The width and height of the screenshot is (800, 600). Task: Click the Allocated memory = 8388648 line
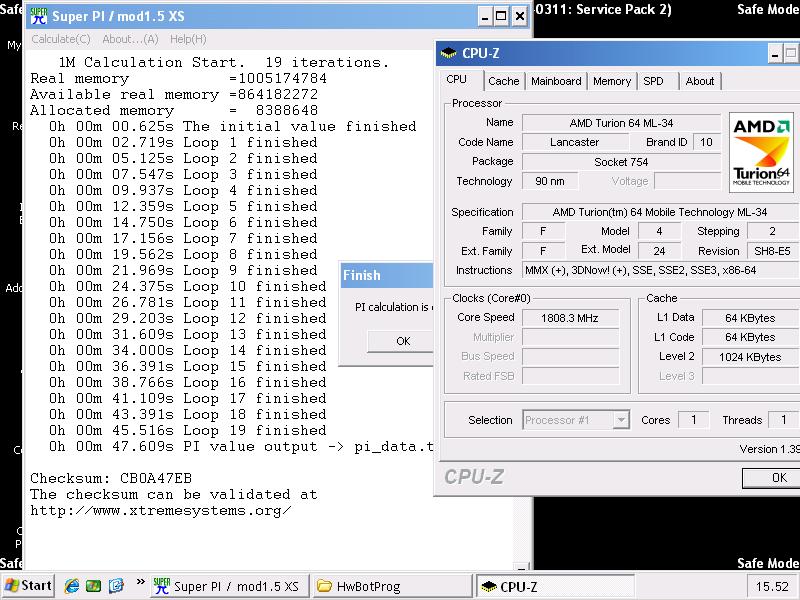(174, 110)
